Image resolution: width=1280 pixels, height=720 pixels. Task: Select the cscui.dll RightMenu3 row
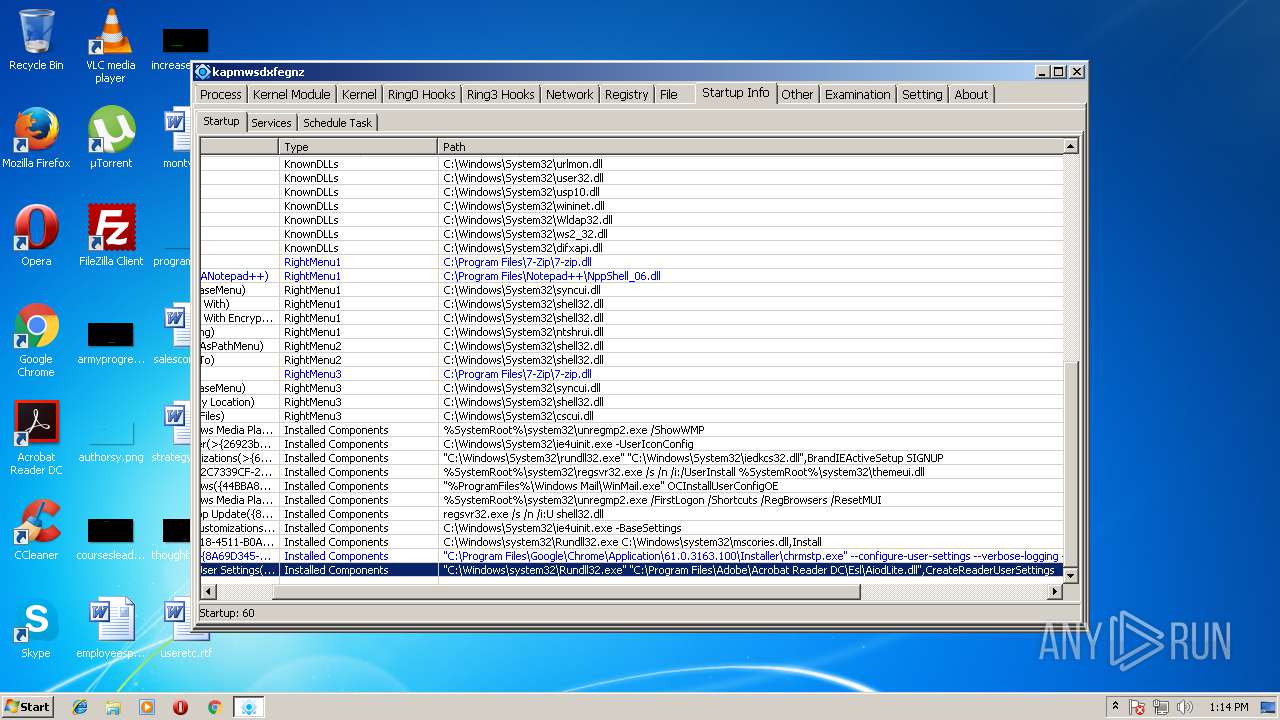click(631, 415)
